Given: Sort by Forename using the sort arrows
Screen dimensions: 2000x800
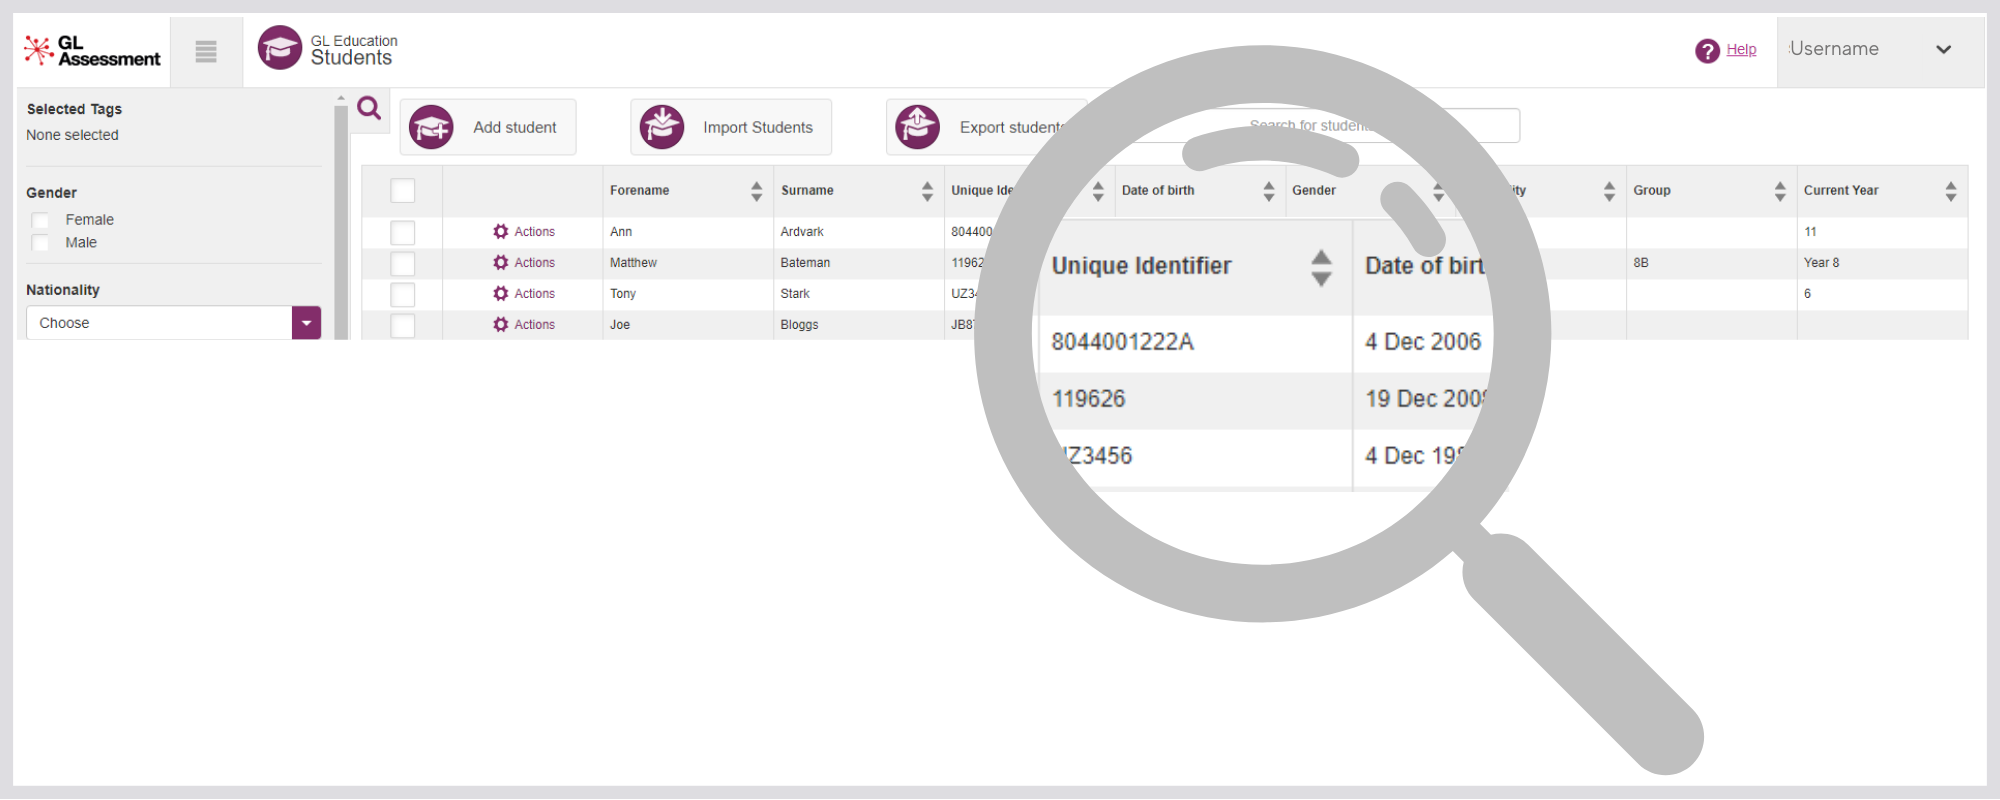Looking at the screenshot, I should tap(756, 191).
